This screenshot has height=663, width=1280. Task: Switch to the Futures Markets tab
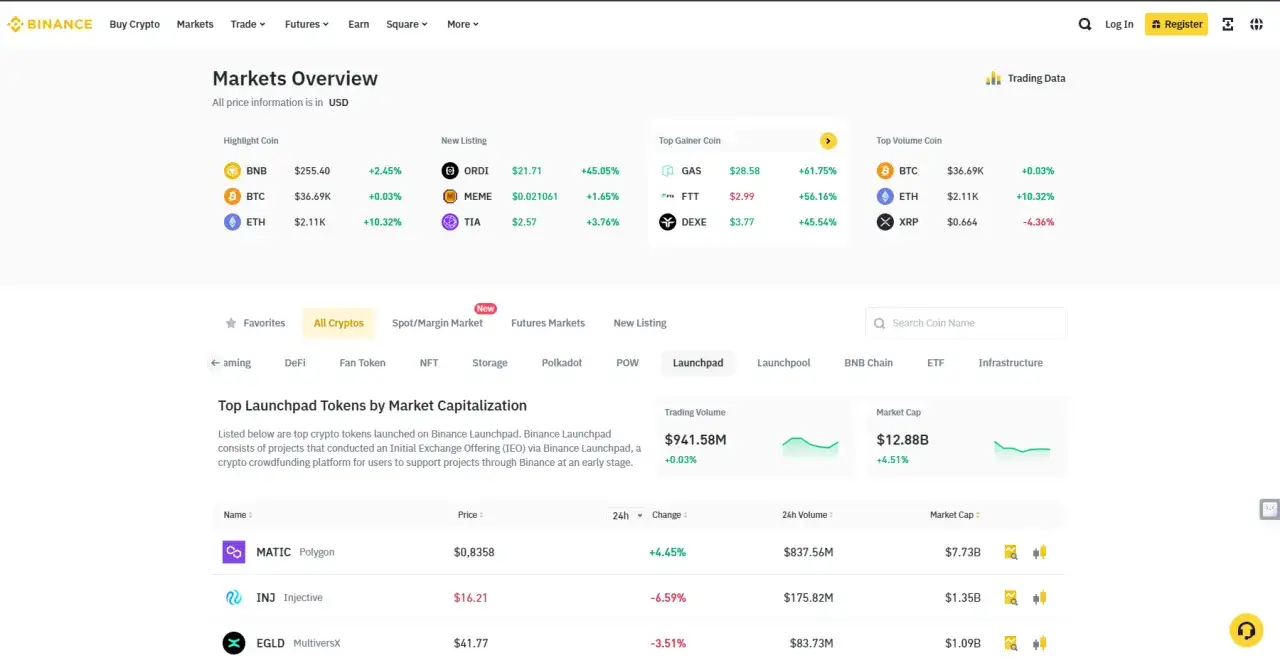tap(548, 323)
